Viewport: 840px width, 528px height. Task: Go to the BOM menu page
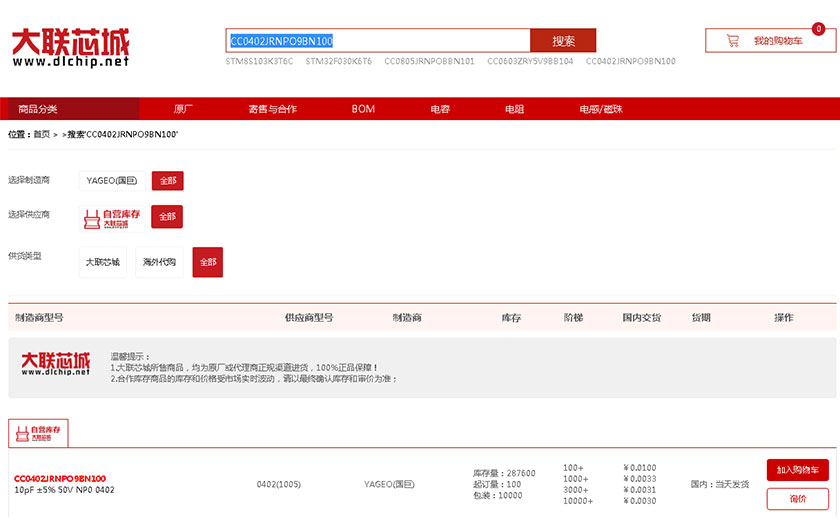pos(363,109)
